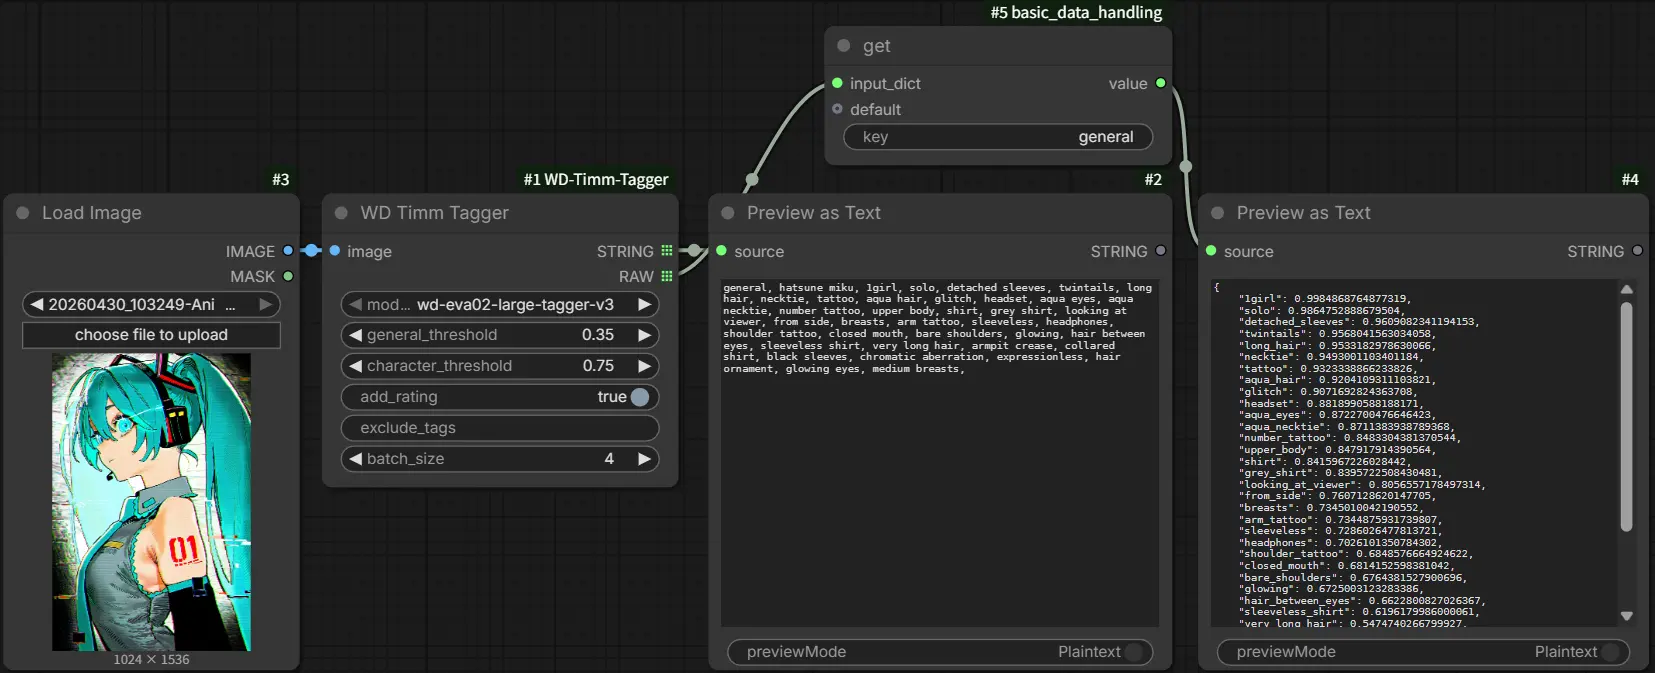The height and width of the screenshot is (673, 1655).
Task: Click the STRING output grid socket on WD Timm Tagger
Action: click(667, 251)
